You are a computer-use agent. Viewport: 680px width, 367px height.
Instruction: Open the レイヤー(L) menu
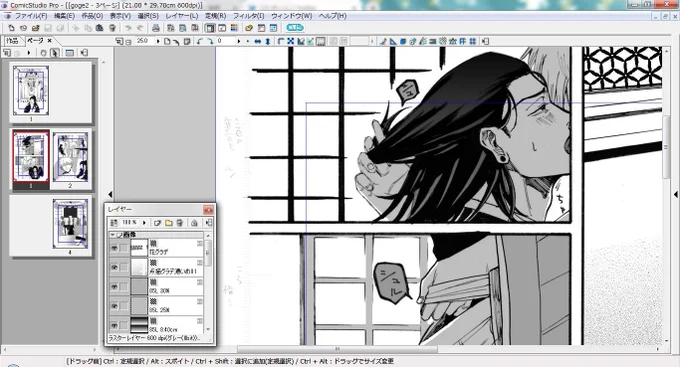coord(182,16)
